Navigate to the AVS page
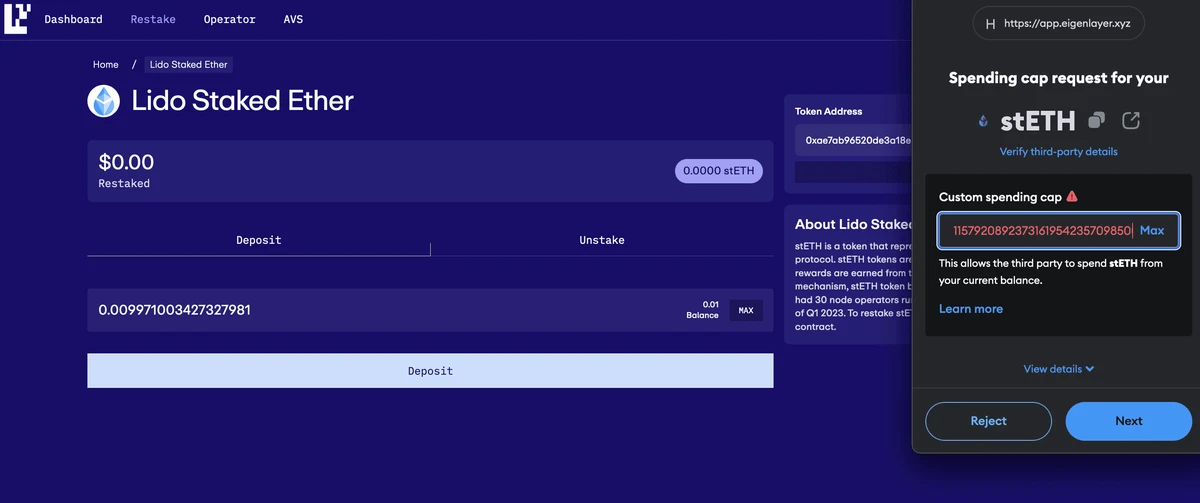The height and width of the screenshot is (503, 1200). (293, 19)
